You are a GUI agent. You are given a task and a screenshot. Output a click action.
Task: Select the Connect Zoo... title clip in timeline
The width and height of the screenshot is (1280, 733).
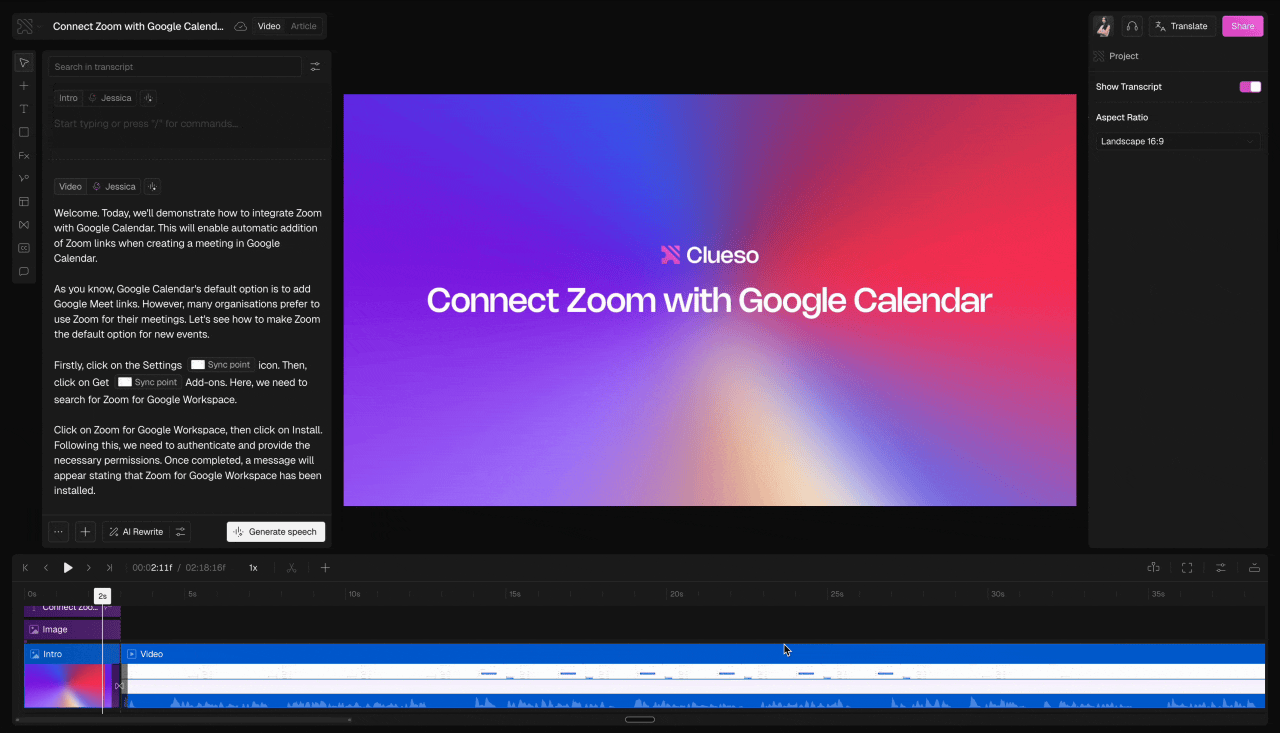[x=72, y=608]
